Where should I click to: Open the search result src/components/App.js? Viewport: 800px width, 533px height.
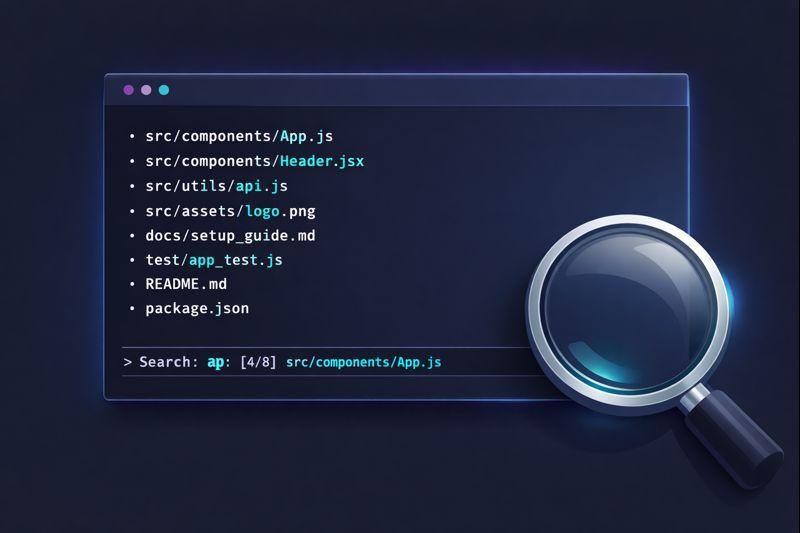click(x=363, y=362)
